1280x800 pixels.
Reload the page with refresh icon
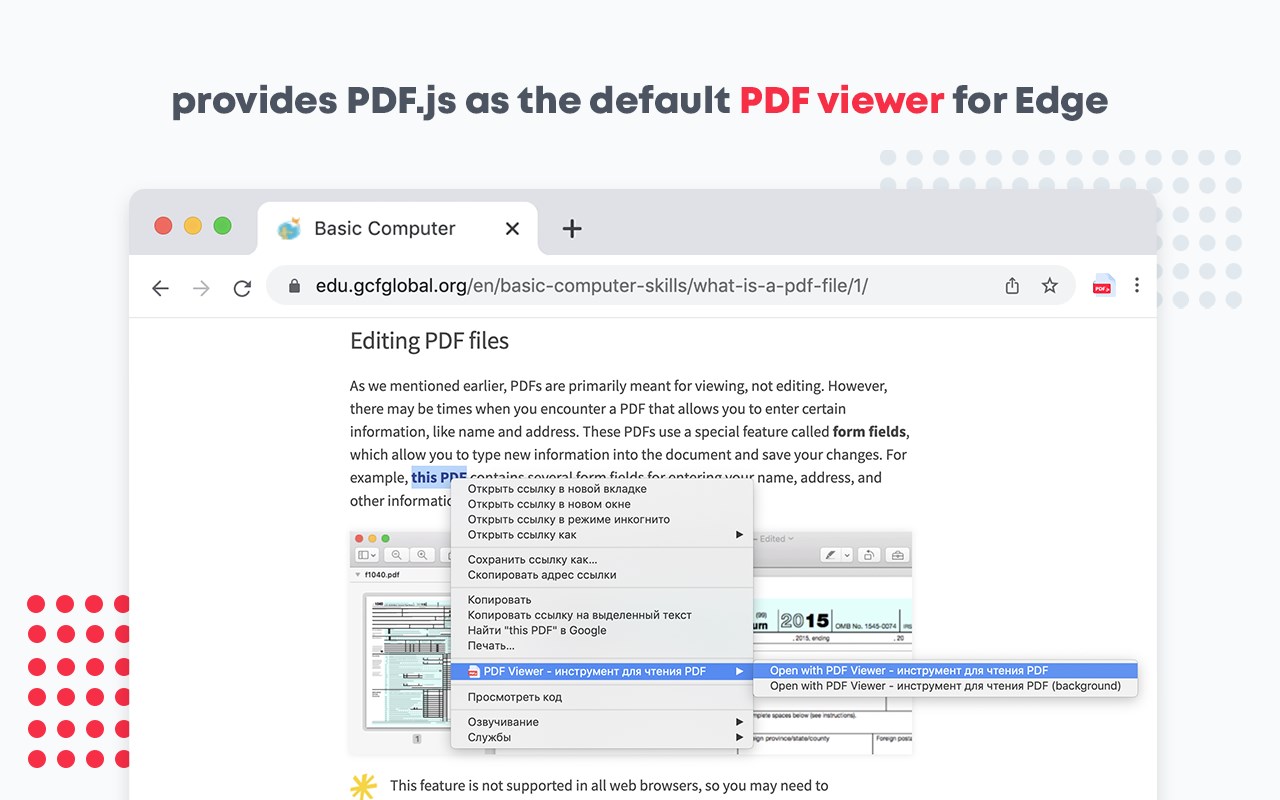point(242,288)
